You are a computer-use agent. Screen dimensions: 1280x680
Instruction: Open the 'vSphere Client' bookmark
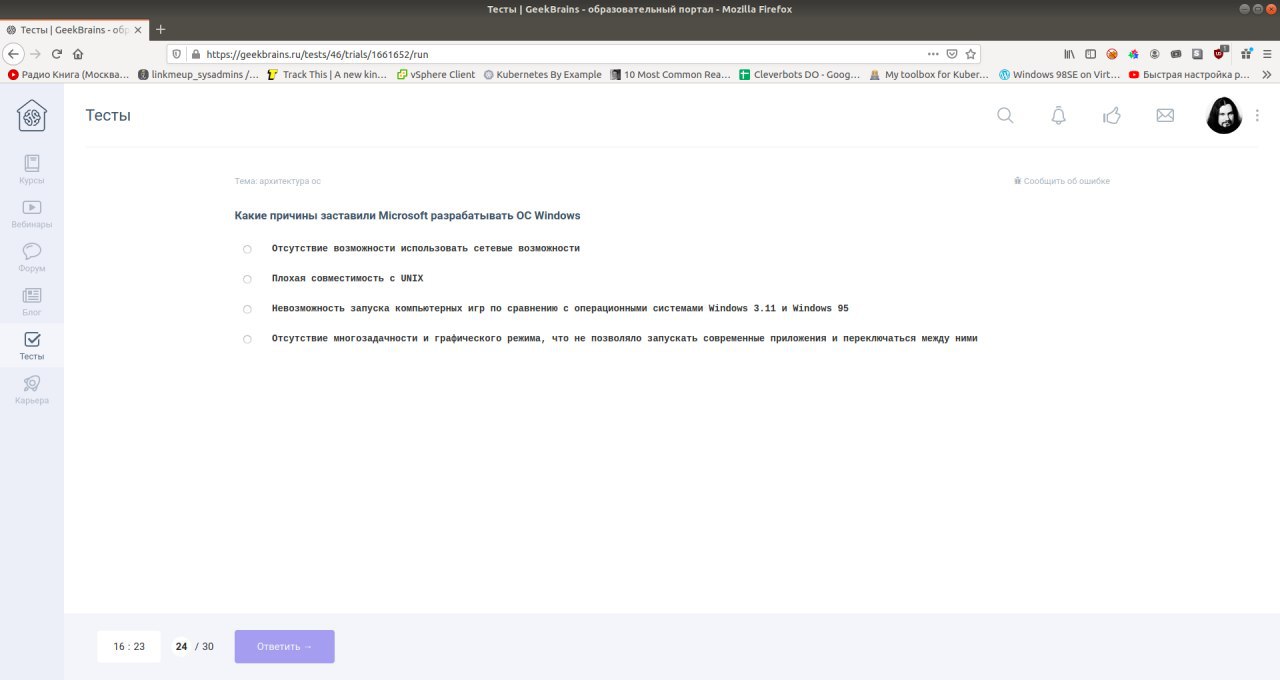click(x=436, y=74)
